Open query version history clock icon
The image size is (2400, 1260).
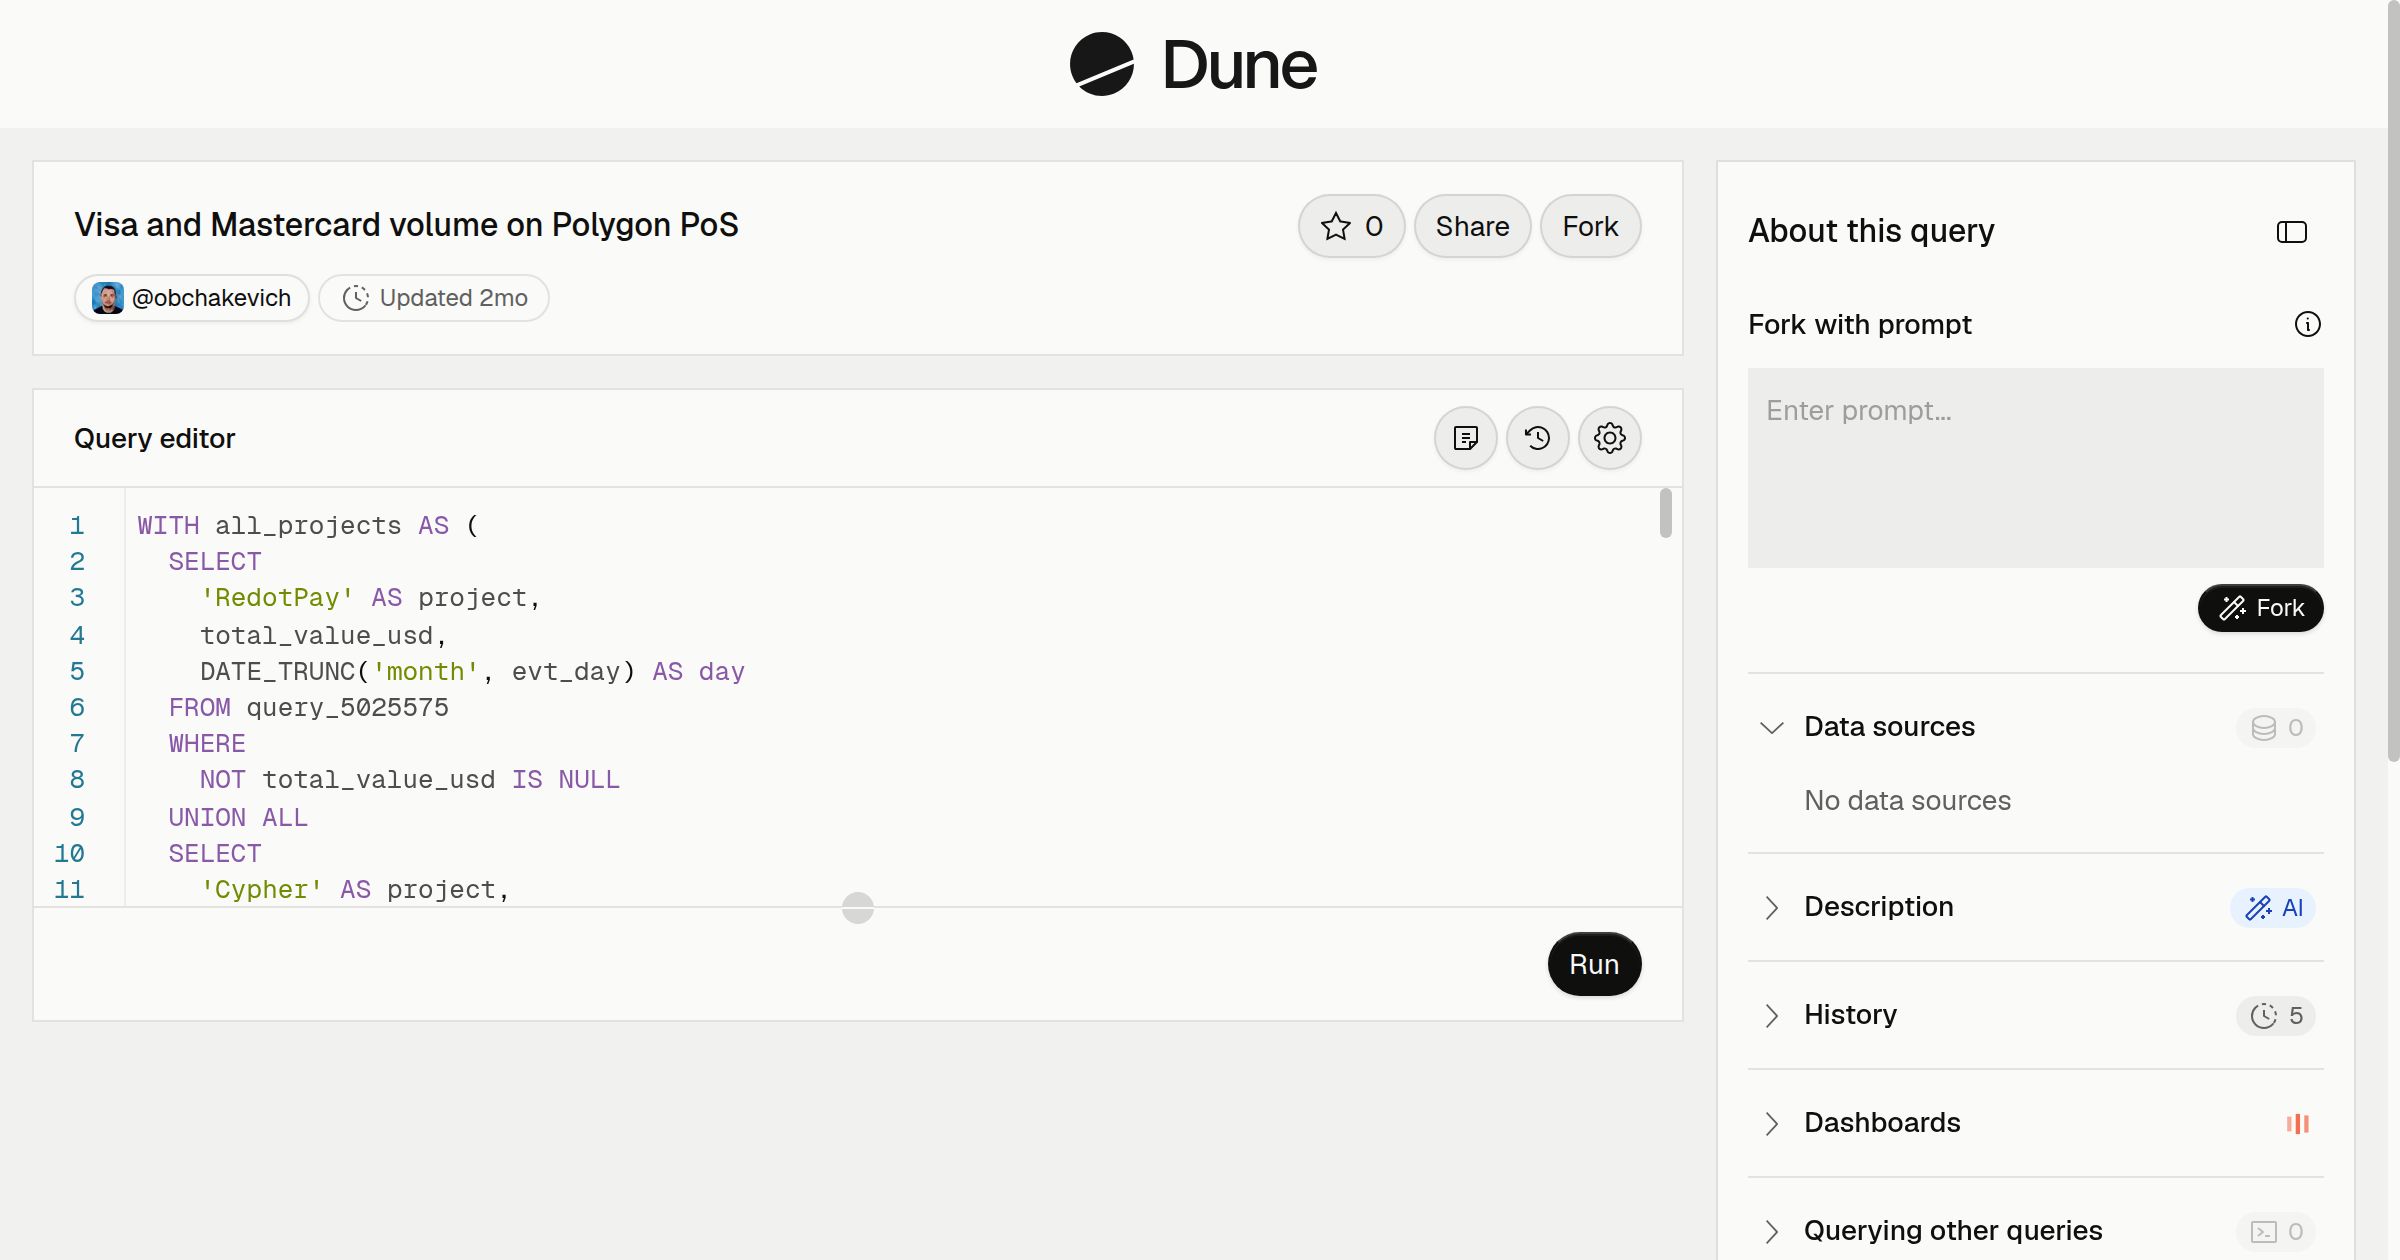tap(1537, 438)
